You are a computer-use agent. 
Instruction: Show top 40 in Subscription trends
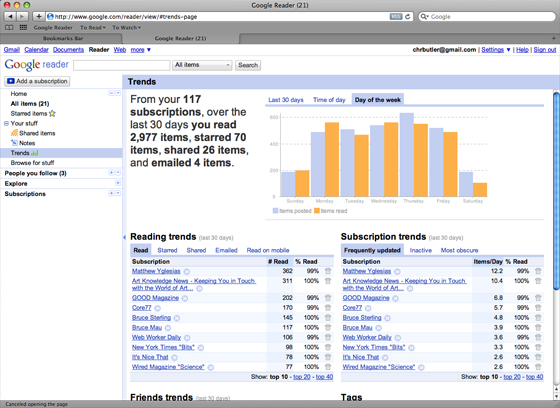coord(535,377)
